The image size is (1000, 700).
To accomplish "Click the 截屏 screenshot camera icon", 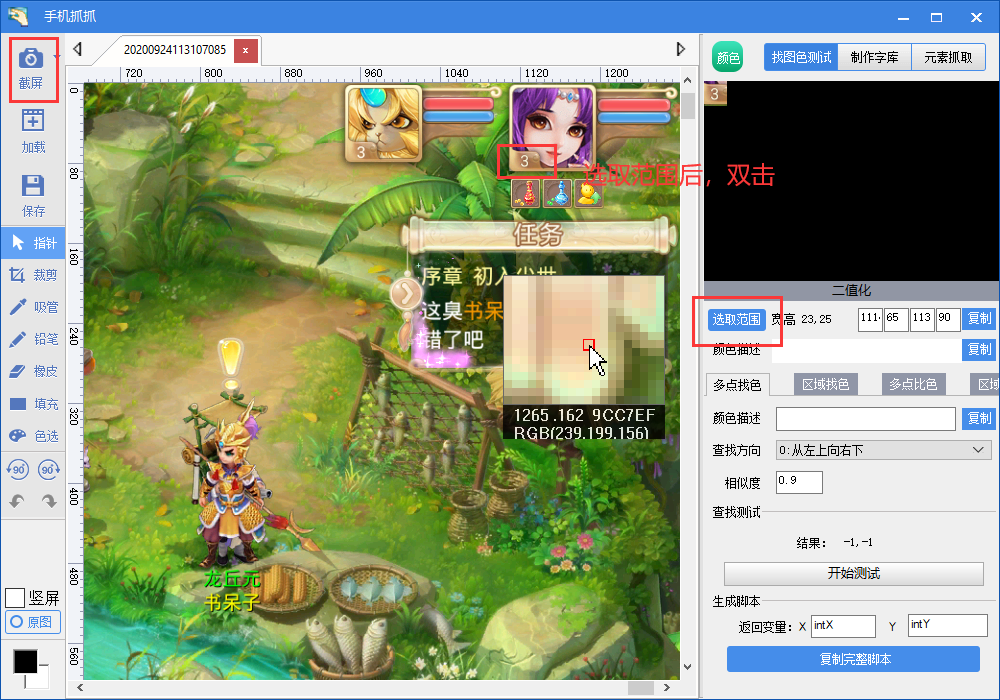I will (x=31, y=59).
